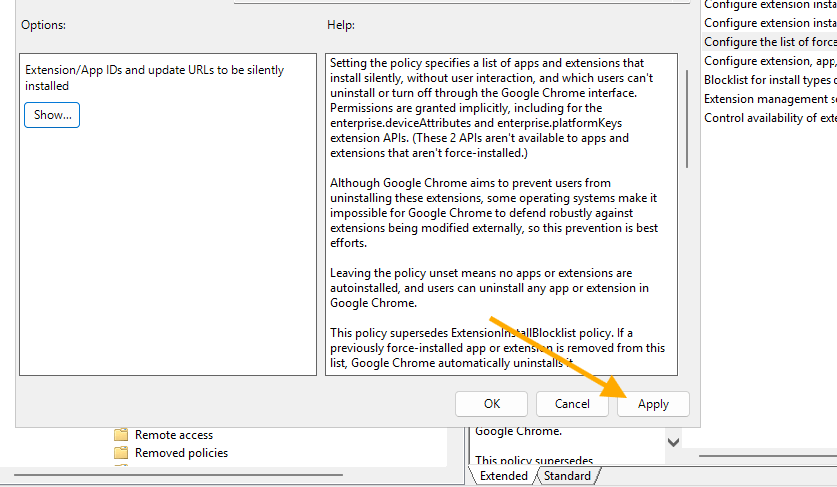The image size is (837, 487).
Task: Select 'Blocklist for install types' policy
Action: tap(769, 79)
